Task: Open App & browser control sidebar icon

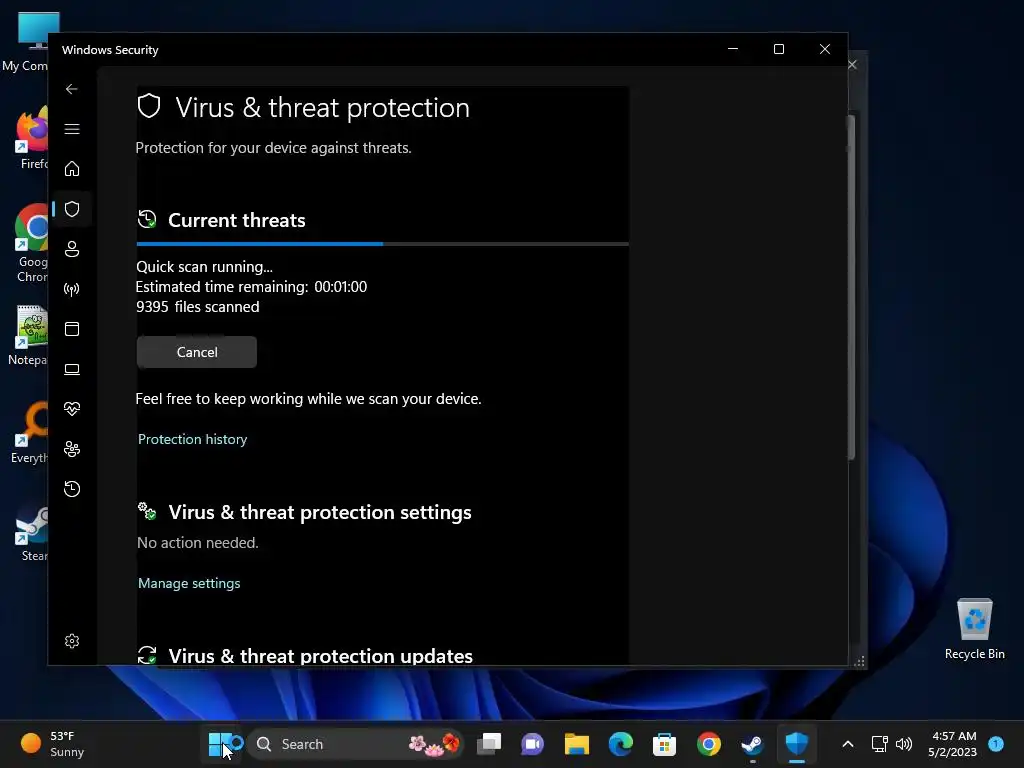Action: [x=72, y=328]
